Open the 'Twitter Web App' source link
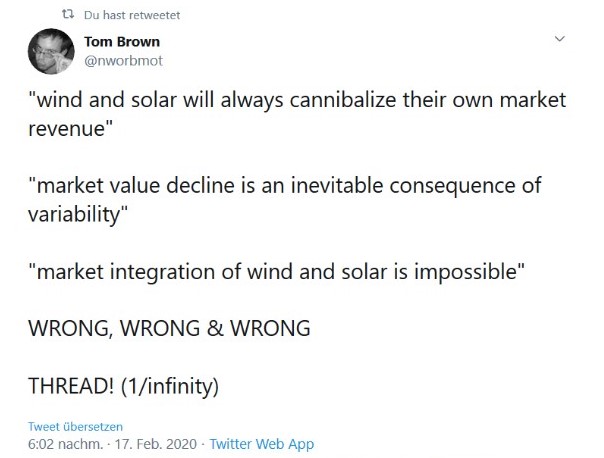This screenshot has height=458, width=604. [262, 444]
